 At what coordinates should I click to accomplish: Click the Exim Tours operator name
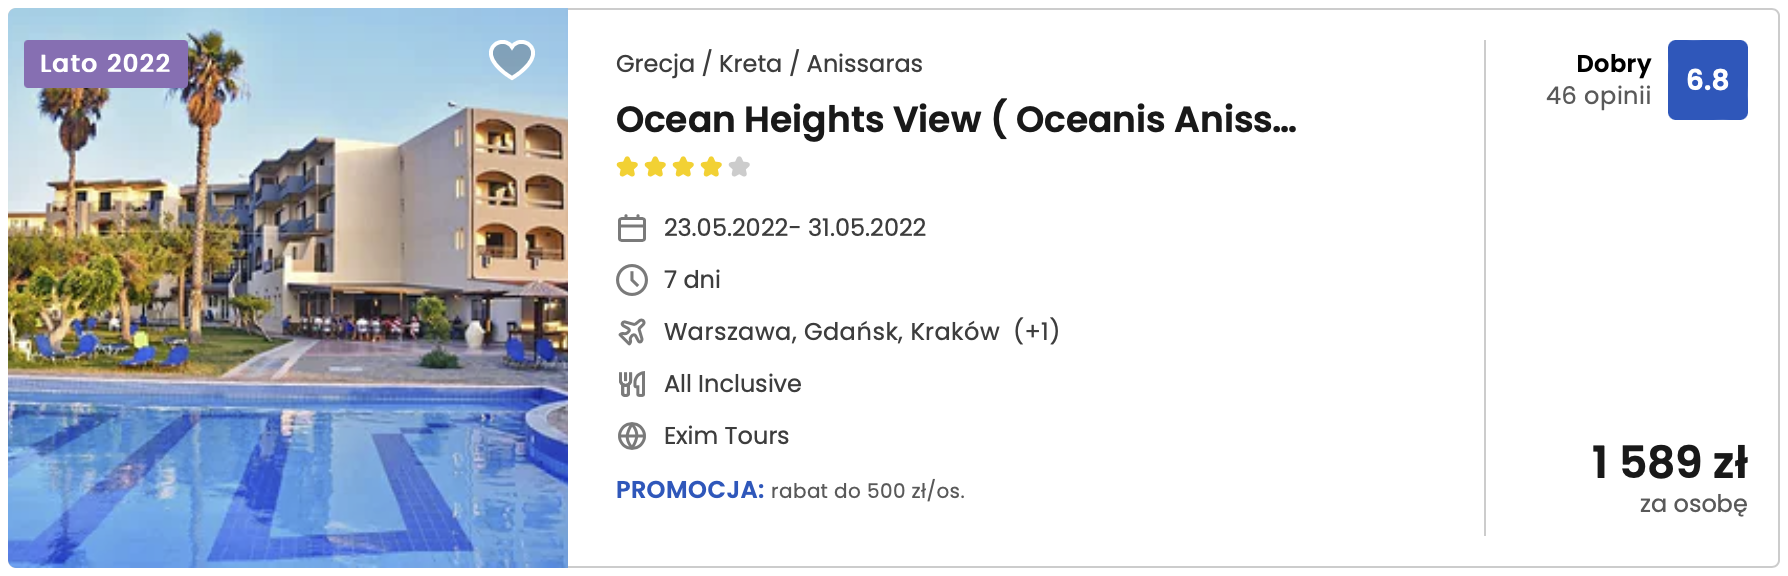pos(726,436)
